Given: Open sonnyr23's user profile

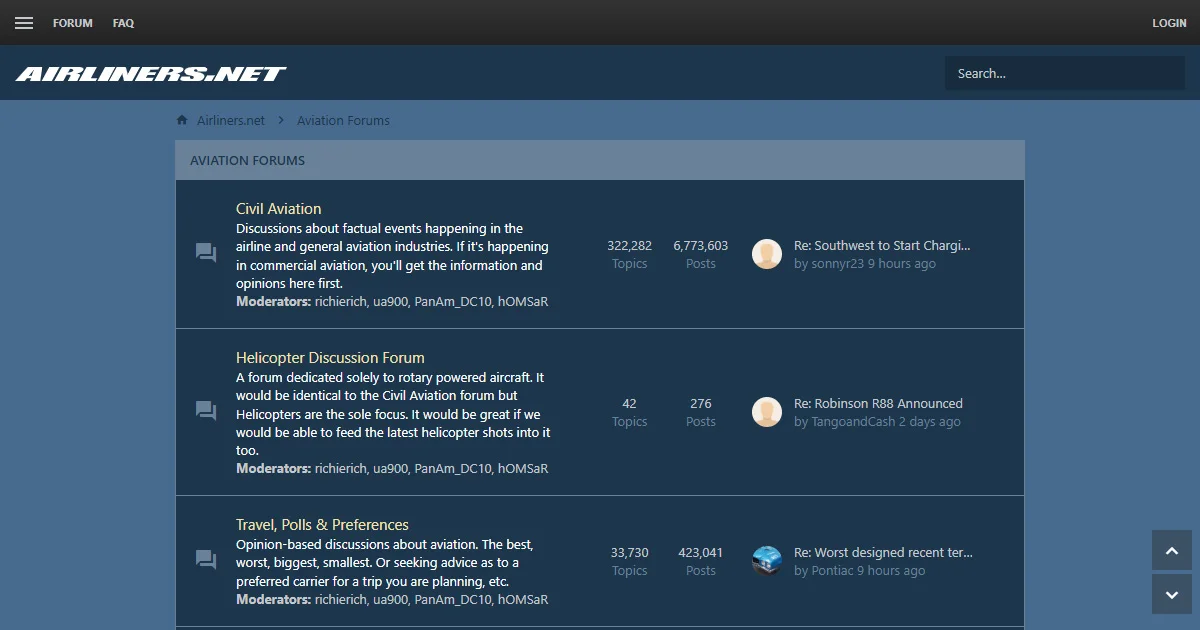Looking at the screenshot, I should point(837,264).
